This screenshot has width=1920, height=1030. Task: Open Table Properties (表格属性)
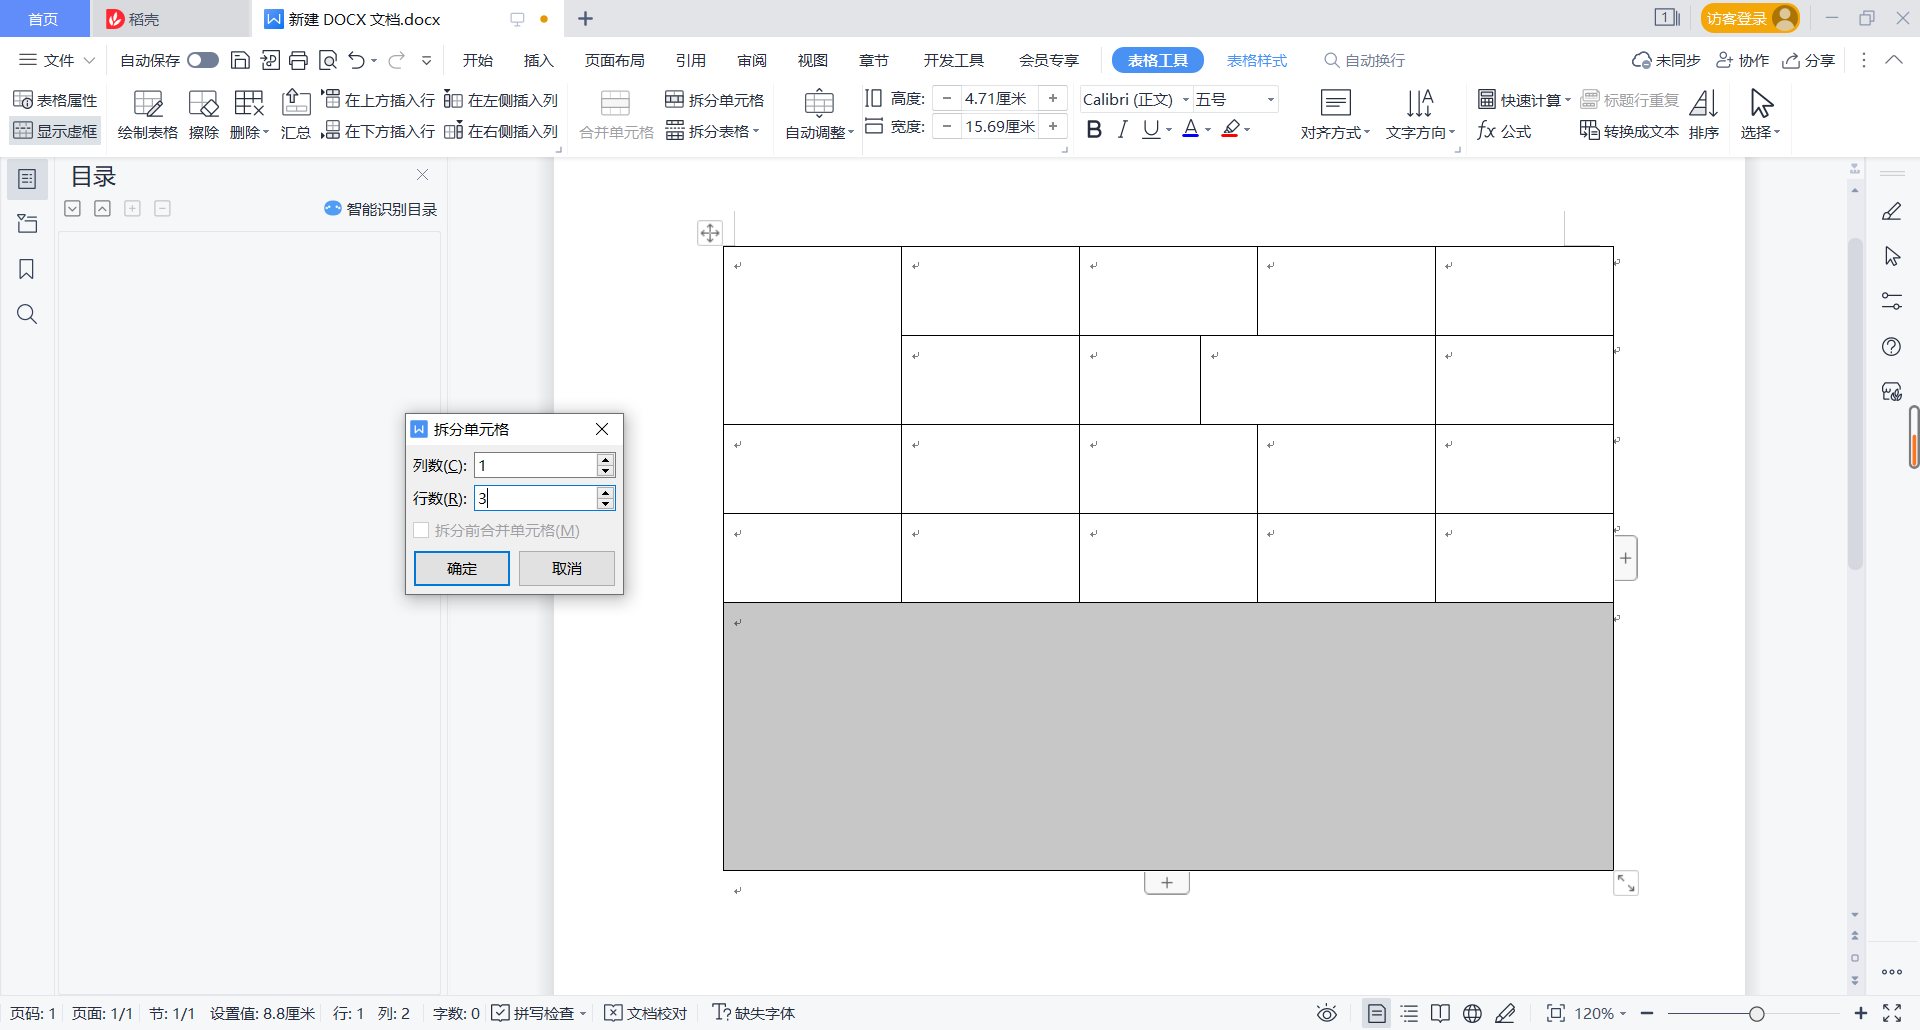(55, 100)
